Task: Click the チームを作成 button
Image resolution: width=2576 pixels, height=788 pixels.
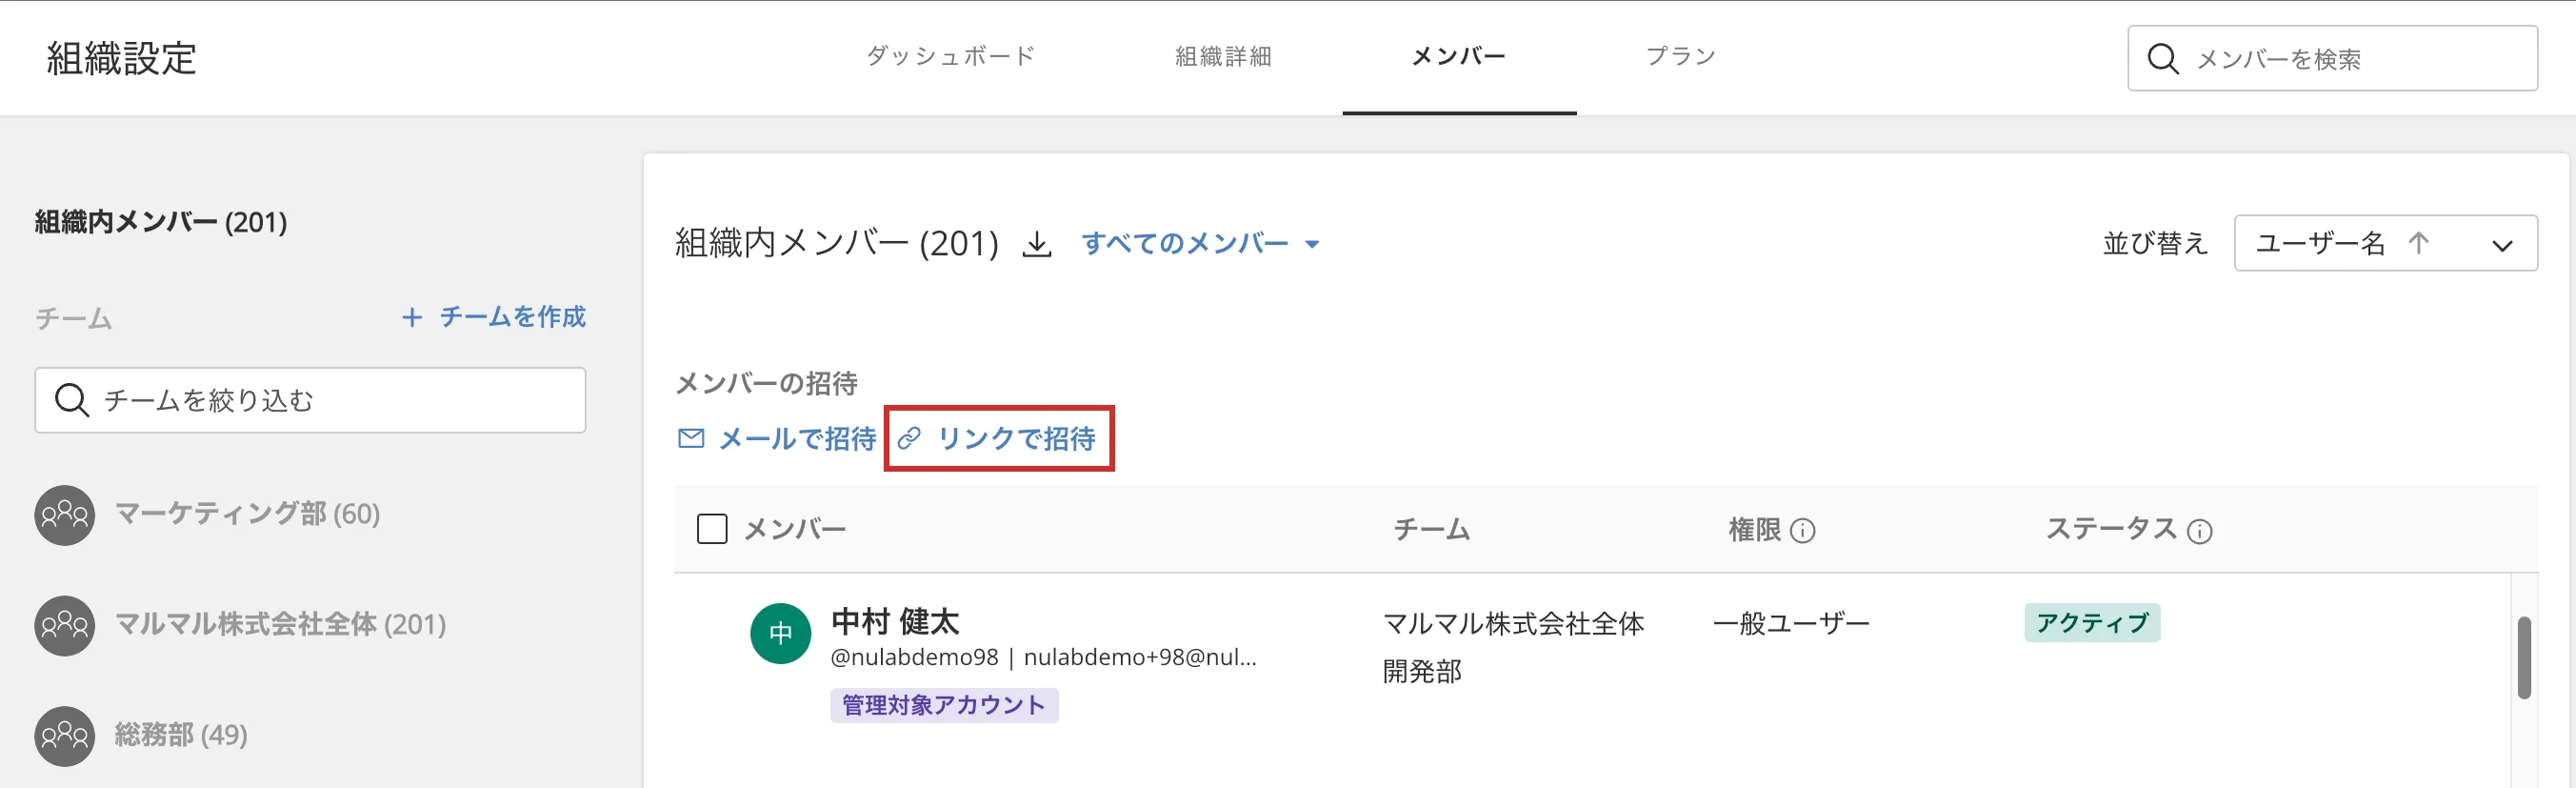Action: coord(494,318)
